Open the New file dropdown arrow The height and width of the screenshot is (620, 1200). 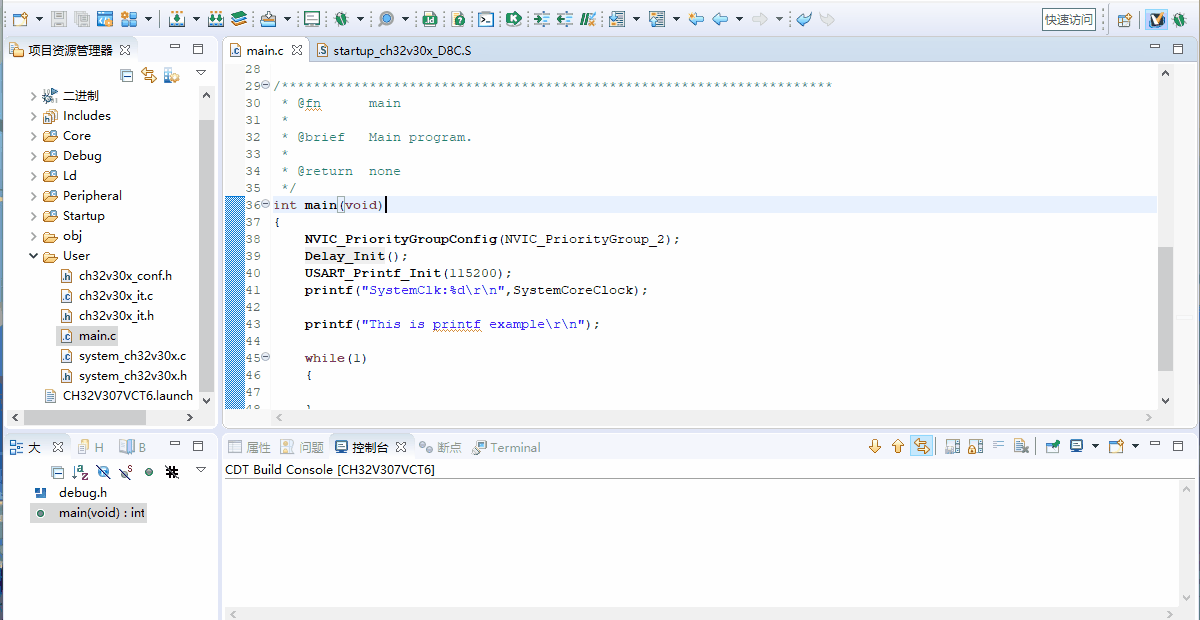pos(38,19)
